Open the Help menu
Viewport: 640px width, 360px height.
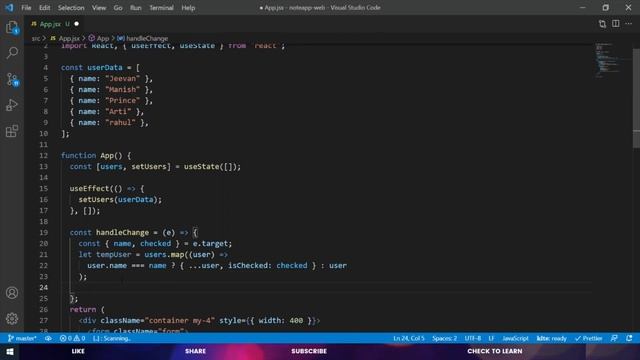click(x=188, y=8)
